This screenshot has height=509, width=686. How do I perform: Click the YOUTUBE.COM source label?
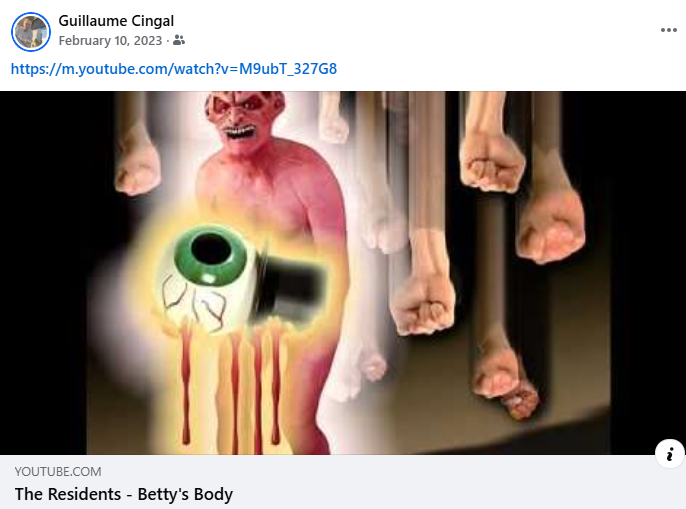tap(58, 471)
